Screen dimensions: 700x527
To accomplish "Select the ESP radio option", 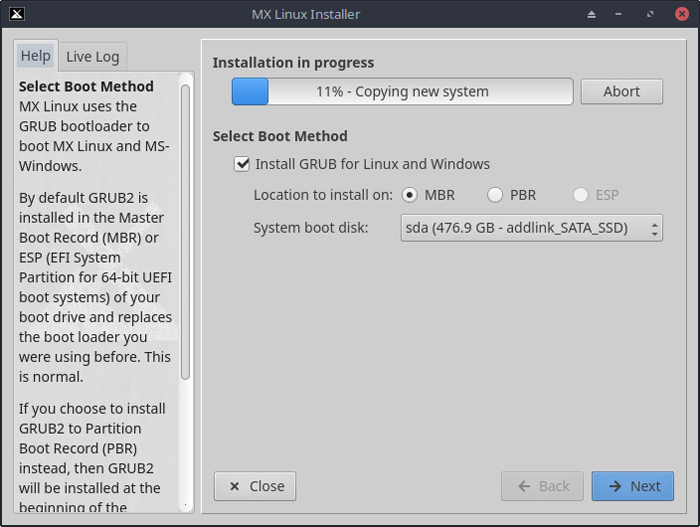I will click(580, 195).
